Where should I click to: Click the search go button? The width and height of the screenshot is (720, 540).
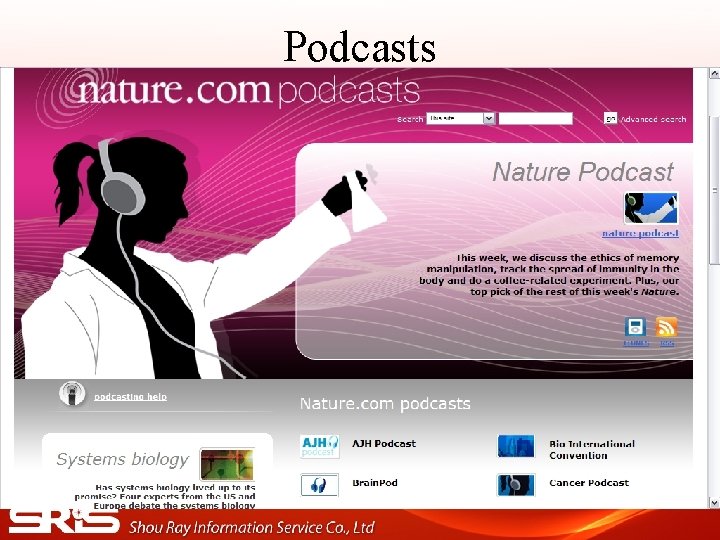coord(610,118)
